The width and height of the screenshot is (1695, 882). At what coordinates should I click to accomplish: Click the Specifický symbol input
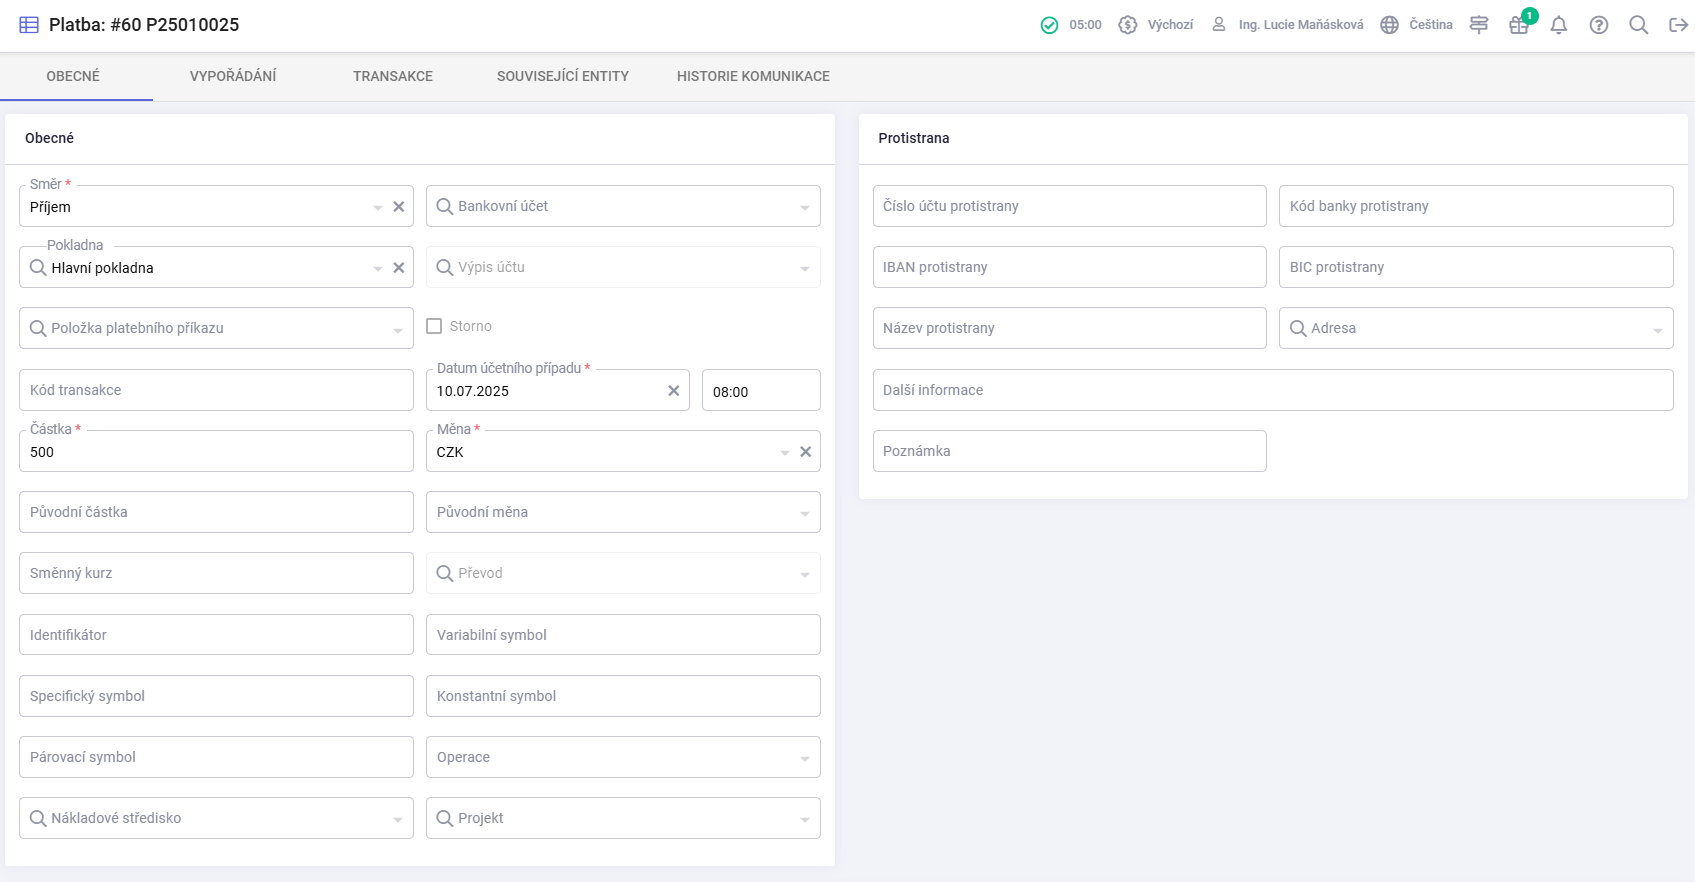click(216, 696)
